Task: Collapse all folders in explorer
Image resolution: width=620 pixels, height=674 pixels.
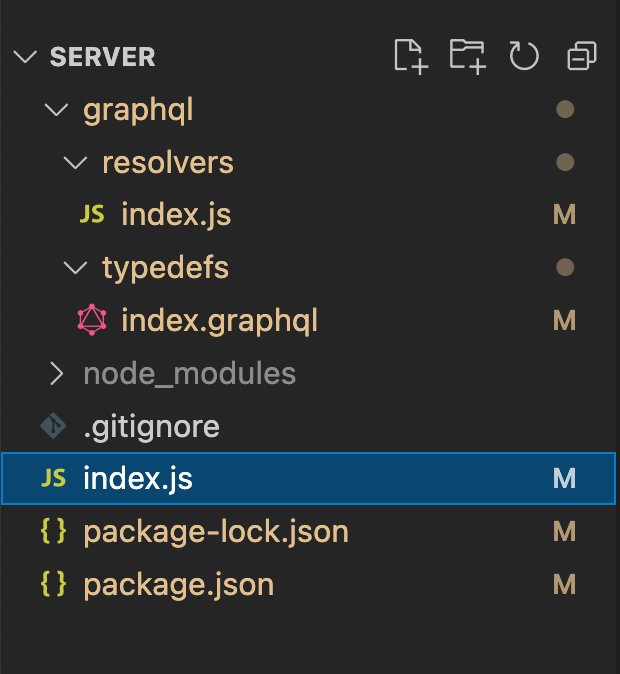Action: (581, 57)
